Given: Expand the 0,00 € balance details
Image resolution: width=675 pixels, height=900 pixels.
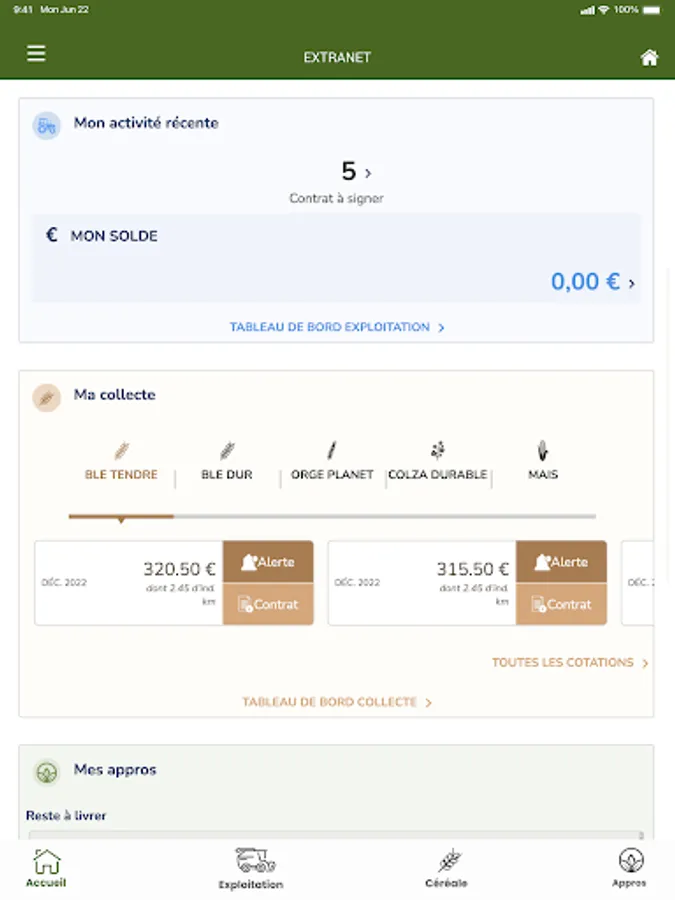Looking at the screenshot, I should (x=631, y=283).
